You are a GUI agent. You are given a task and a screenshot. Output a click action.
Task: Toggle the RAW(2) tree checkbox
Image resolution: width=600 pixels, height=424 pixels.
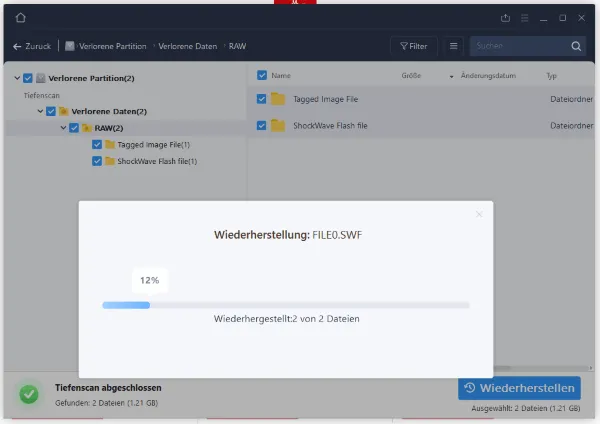[x=74, y=128]
